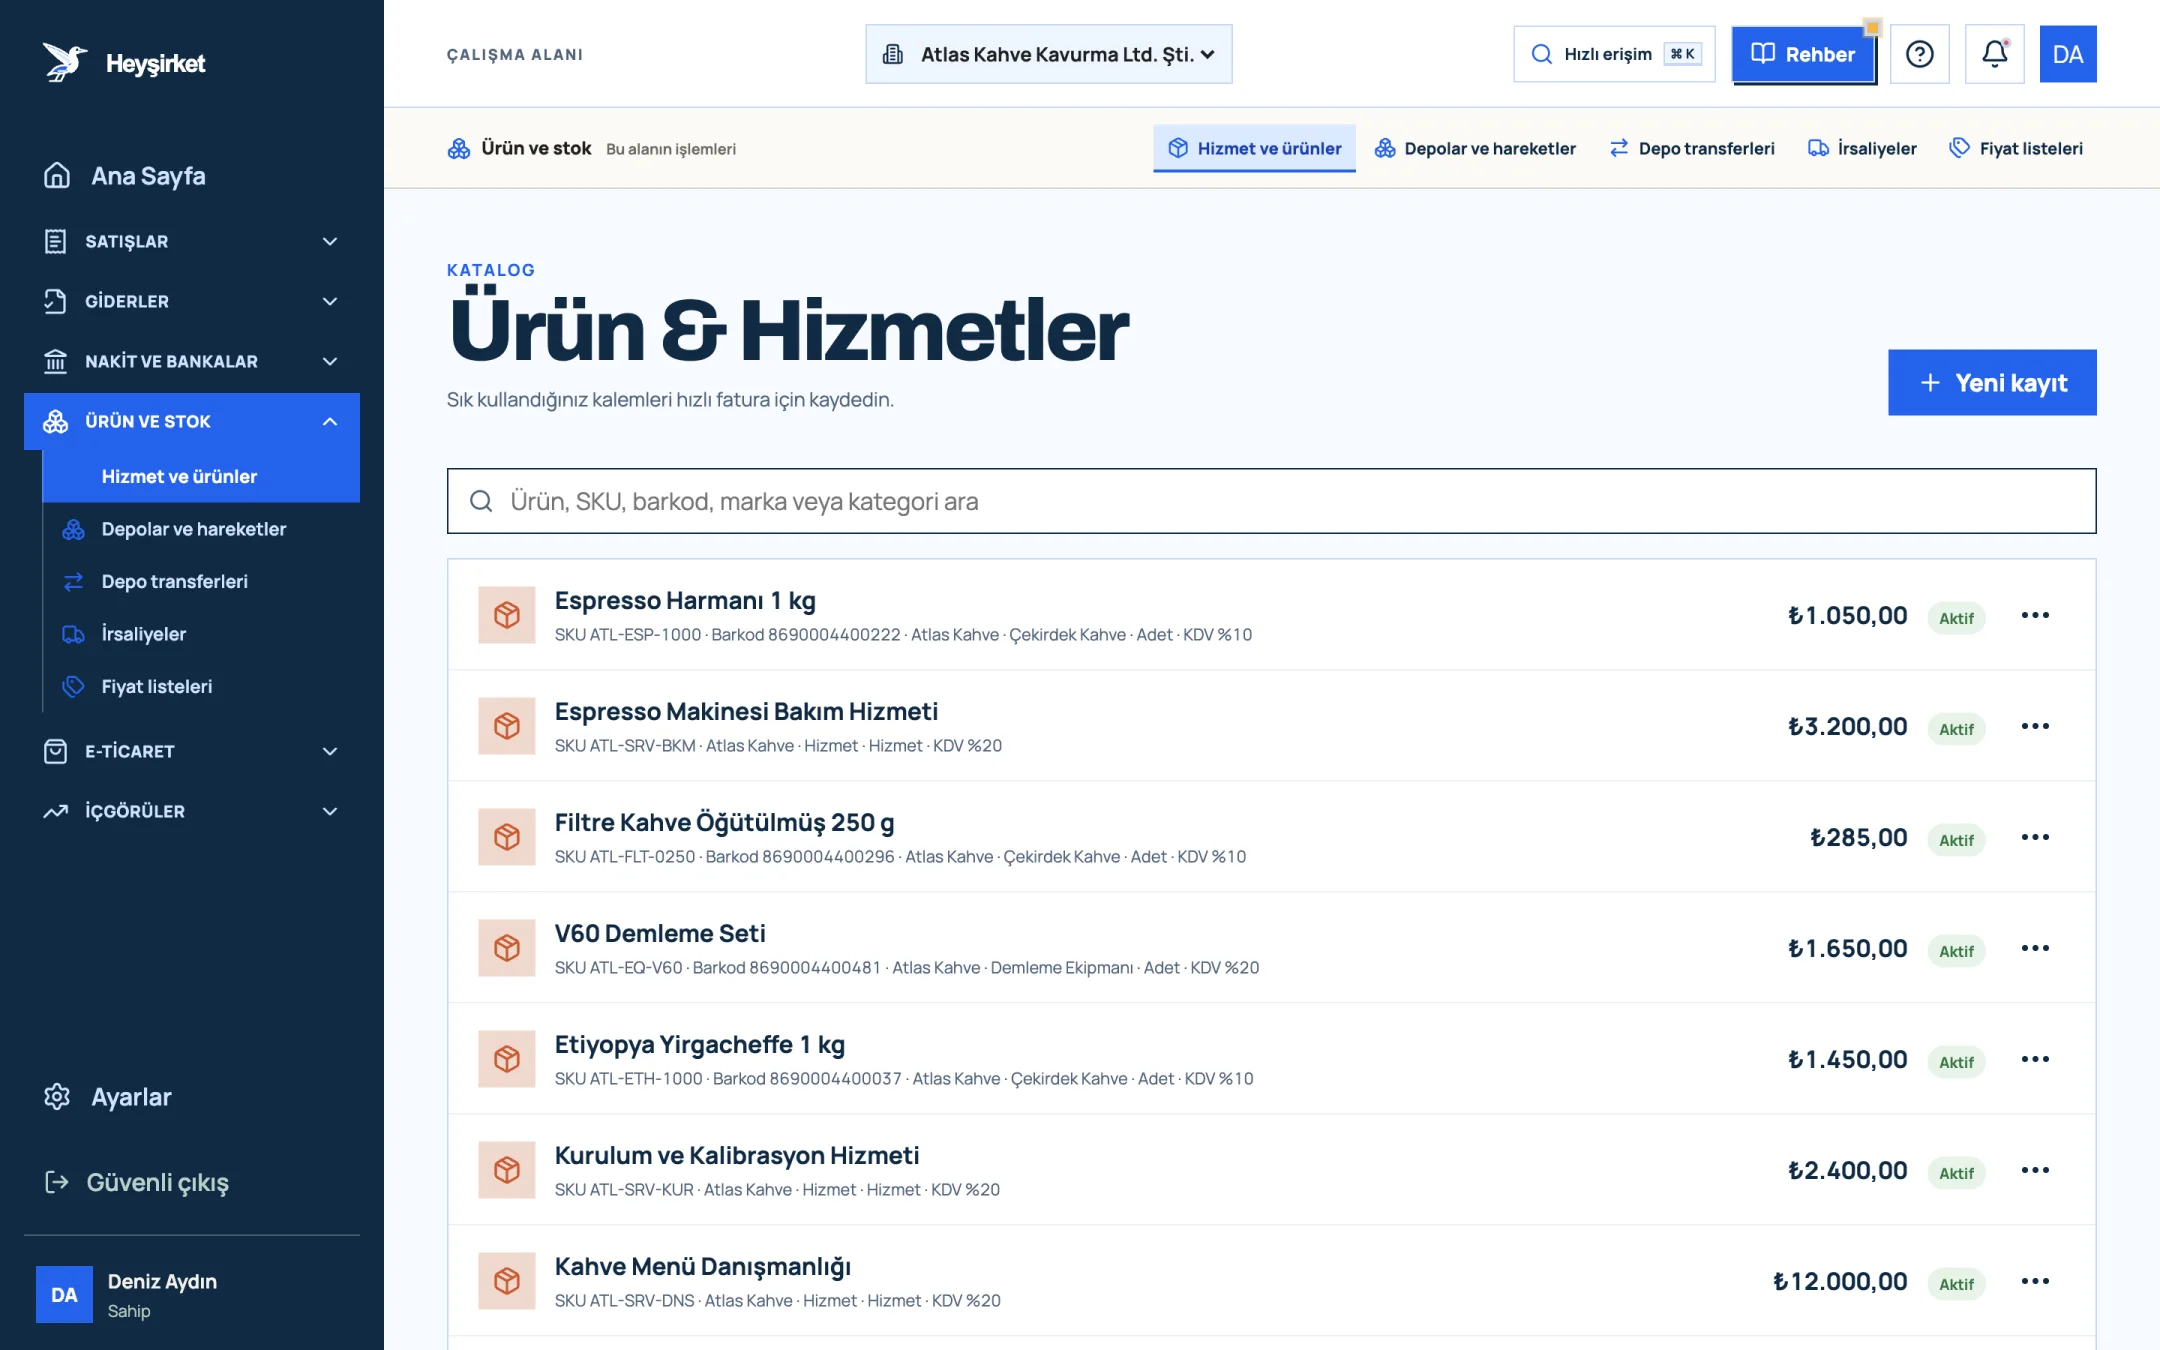Open the Atlas Kahve Kavurma workspace dropdown
2160x1350 pixels.
pos(1049,54)
